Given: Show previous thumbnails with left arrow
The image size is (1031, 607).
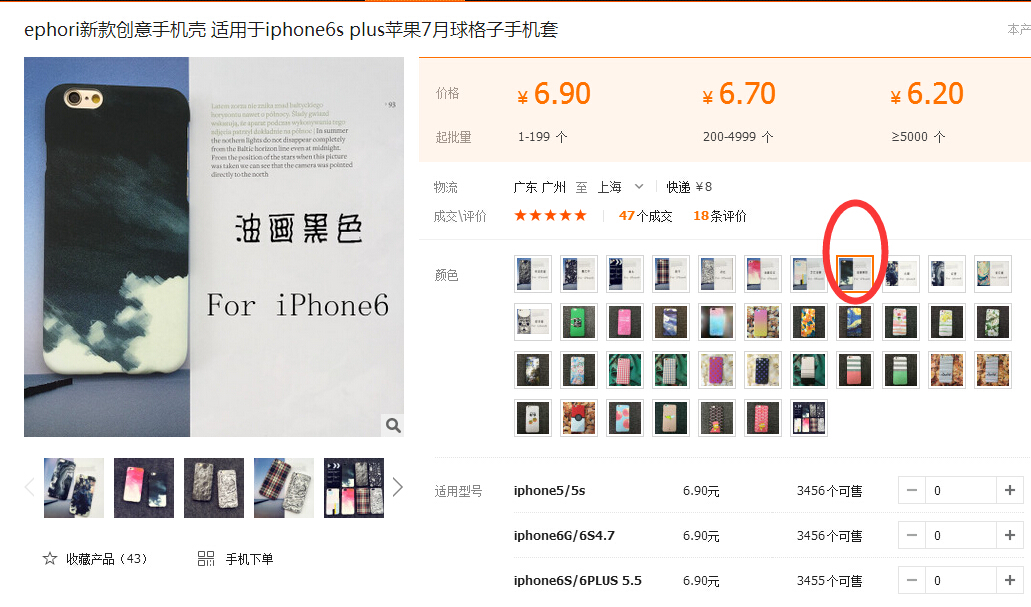Looking at the screenshot, I should click(x=30, y=487).
